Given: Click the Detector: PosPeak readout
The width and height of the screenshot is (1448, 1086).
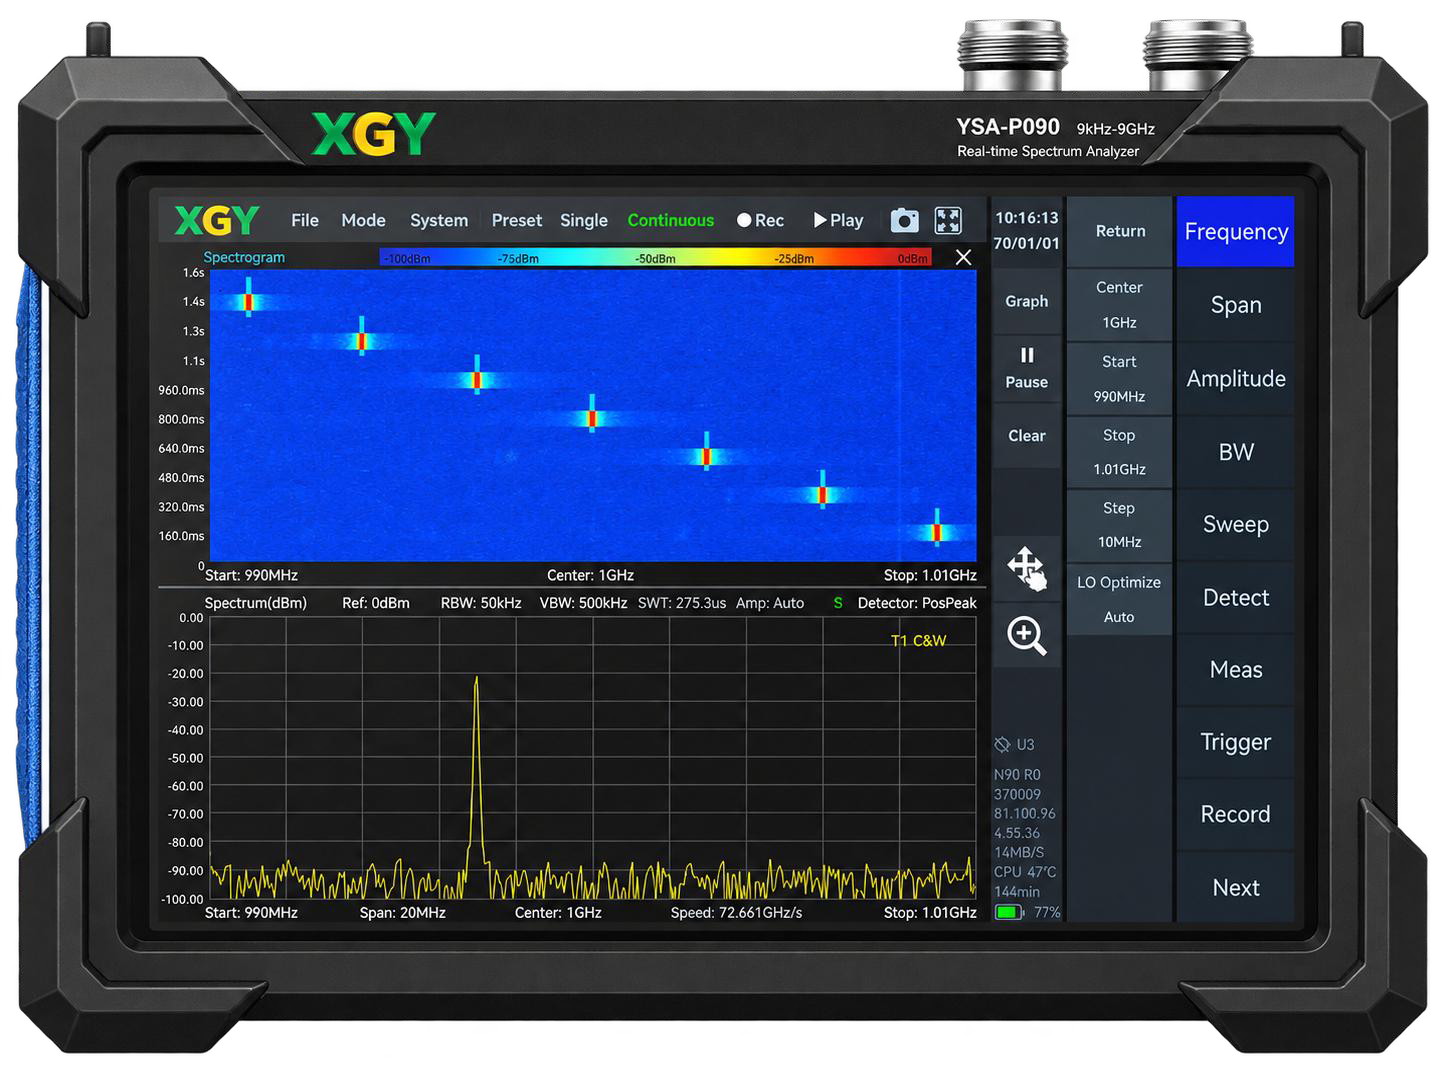Looking at the screenshot, I should [917, 603].
